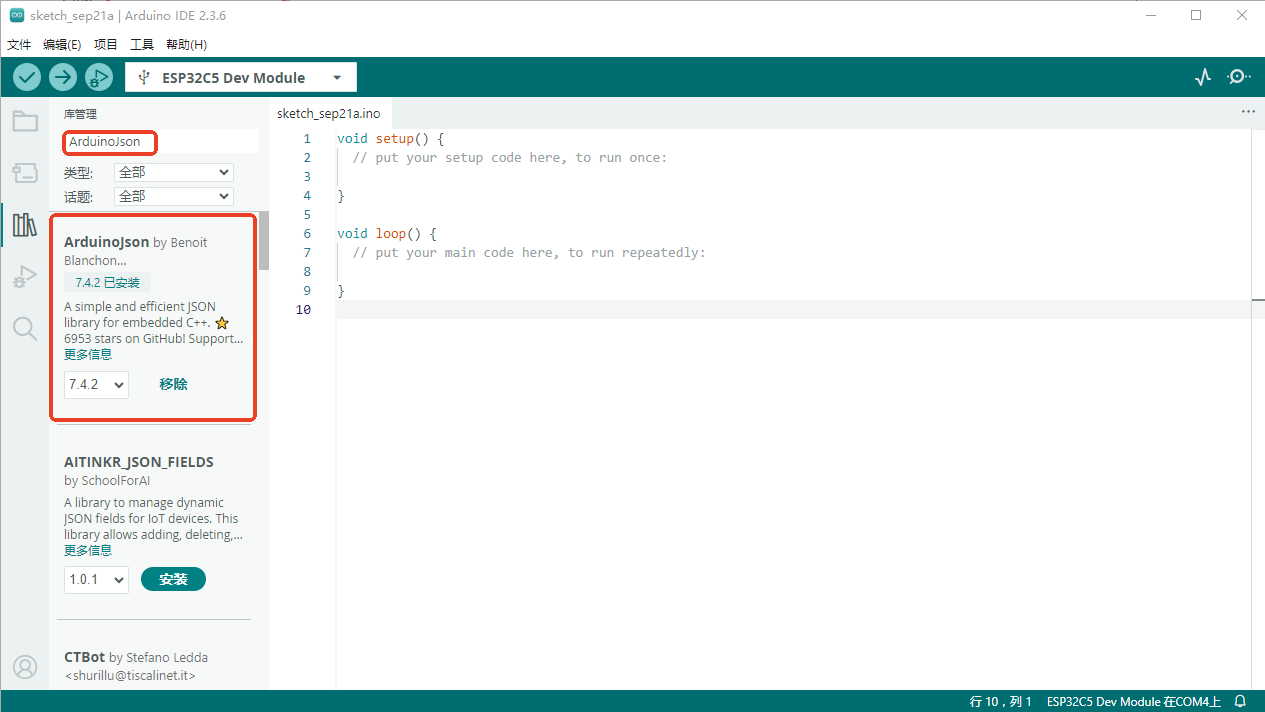This screenshot has height=712, width=1265.
Task: Click the AITINKR_JSON_FIELDS library title
Action: (x=139, y=462)
